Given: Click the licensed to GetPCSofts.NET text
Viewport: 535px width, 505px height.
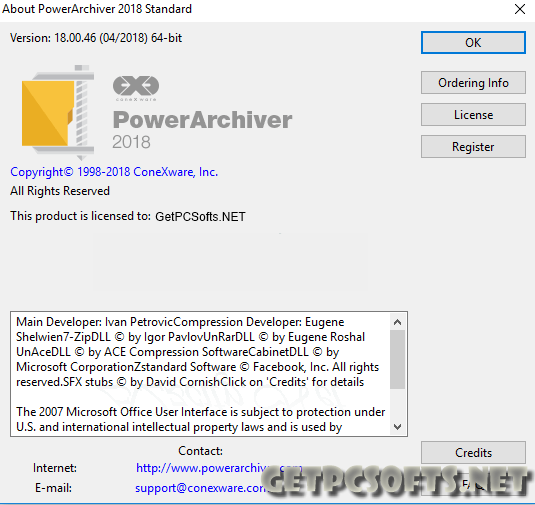Looking at the screenshot, I should (128, 216).
